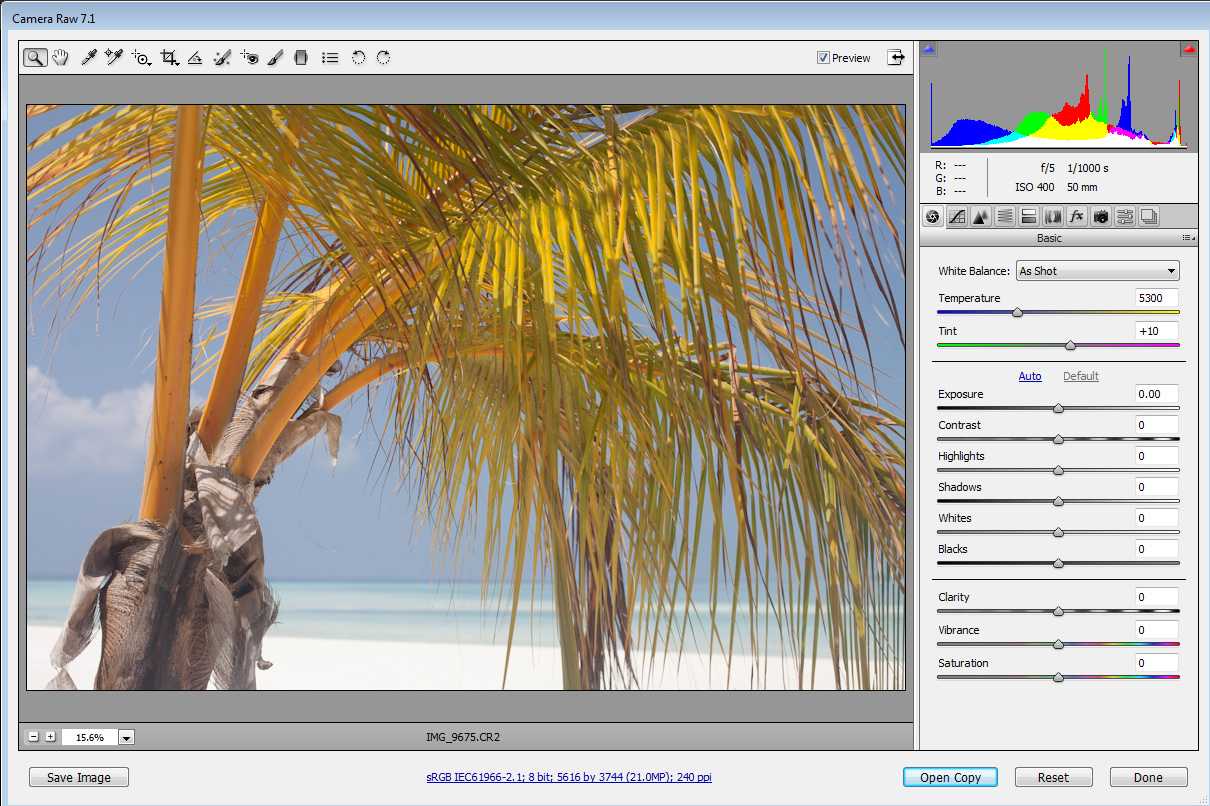
Task: Expand the Basic panel options menu
Action: [x=1187, y=238]
